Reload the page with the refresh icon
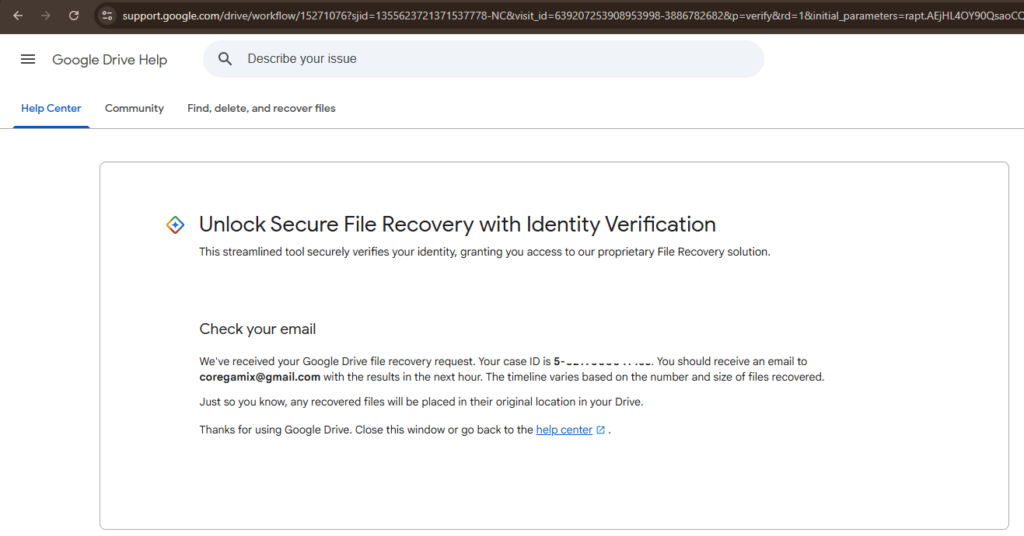Screen dimensions: 1024x536 pos(74,16)
